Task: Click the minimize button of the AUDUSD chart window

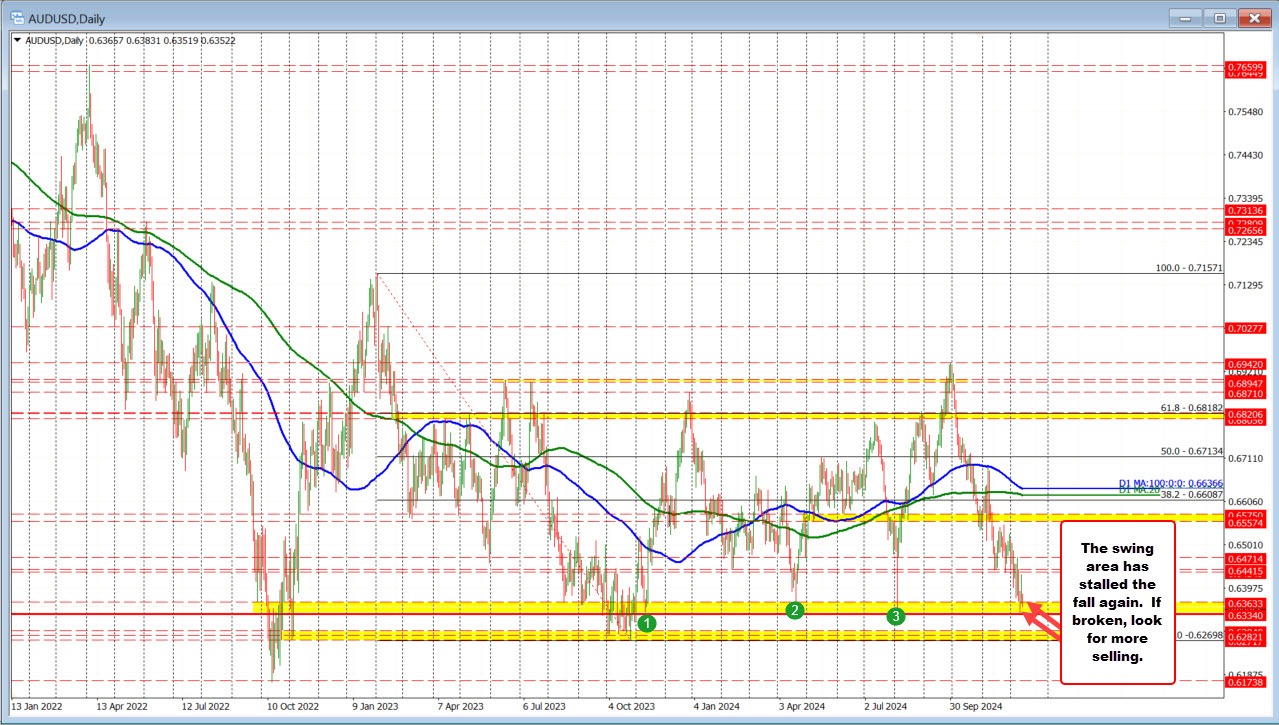Action: click(1184, 18)
